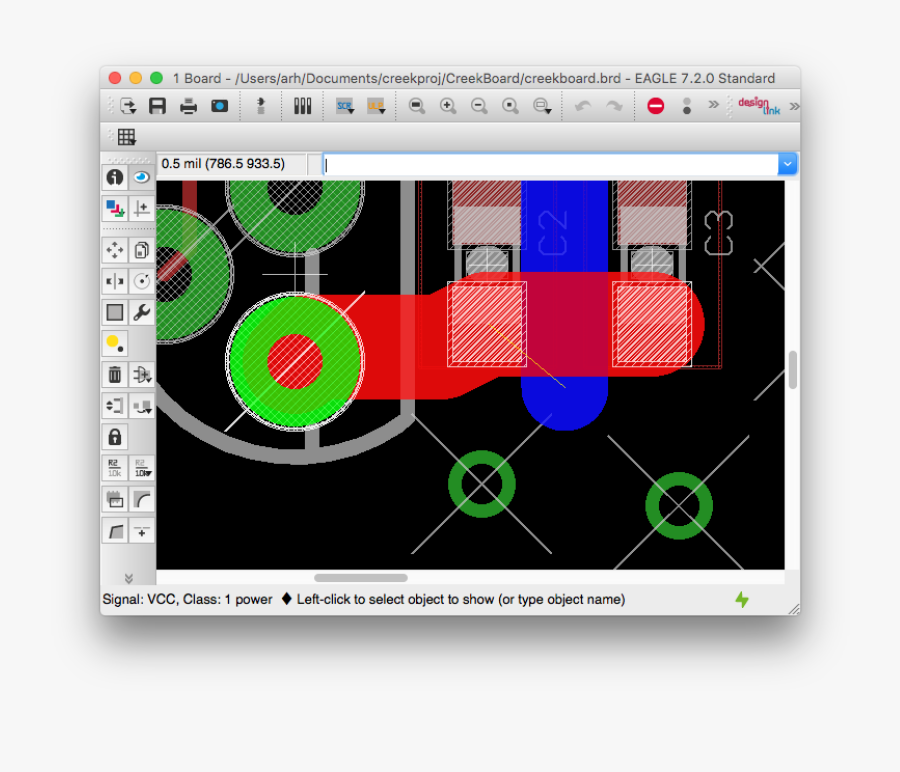Open the CAM processor camera icon

219,106
